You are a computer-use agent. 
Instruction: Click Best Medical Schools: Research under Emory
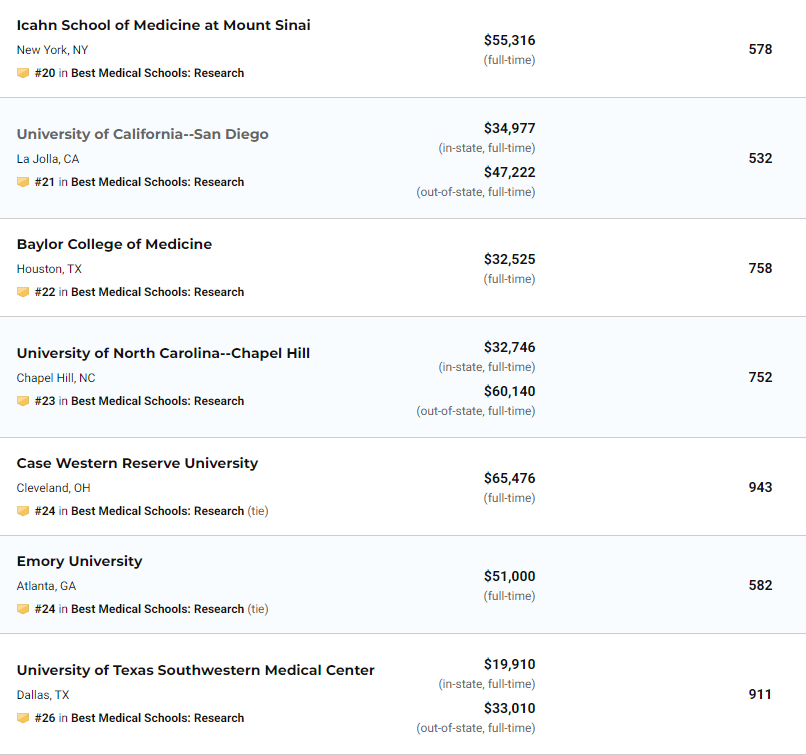(157, 609)
